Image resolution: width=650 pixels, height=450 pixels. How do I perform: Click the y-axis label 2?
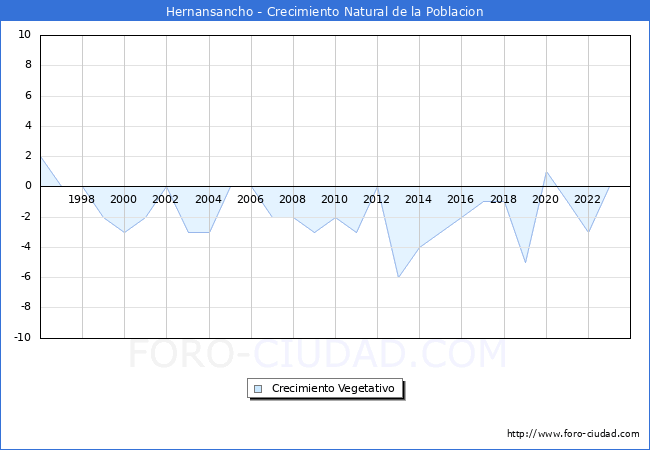(28, 155)
